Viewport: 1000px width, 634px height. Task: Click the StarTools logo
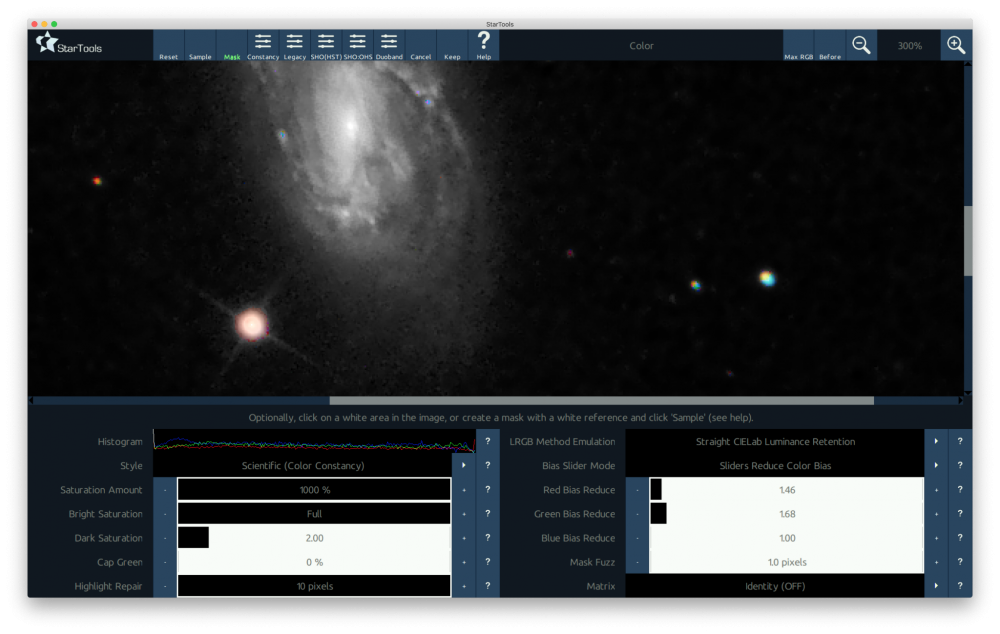point(69,45)
